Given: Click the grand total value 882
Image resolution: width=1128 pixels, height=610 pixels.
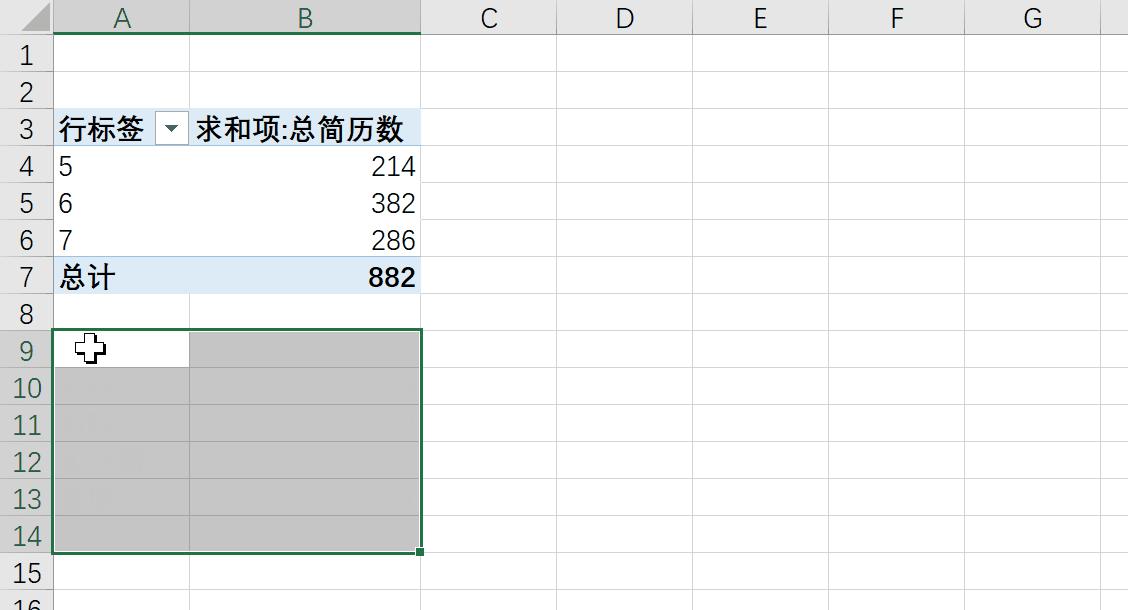Looking at the screenshot, I should (304, 276).
